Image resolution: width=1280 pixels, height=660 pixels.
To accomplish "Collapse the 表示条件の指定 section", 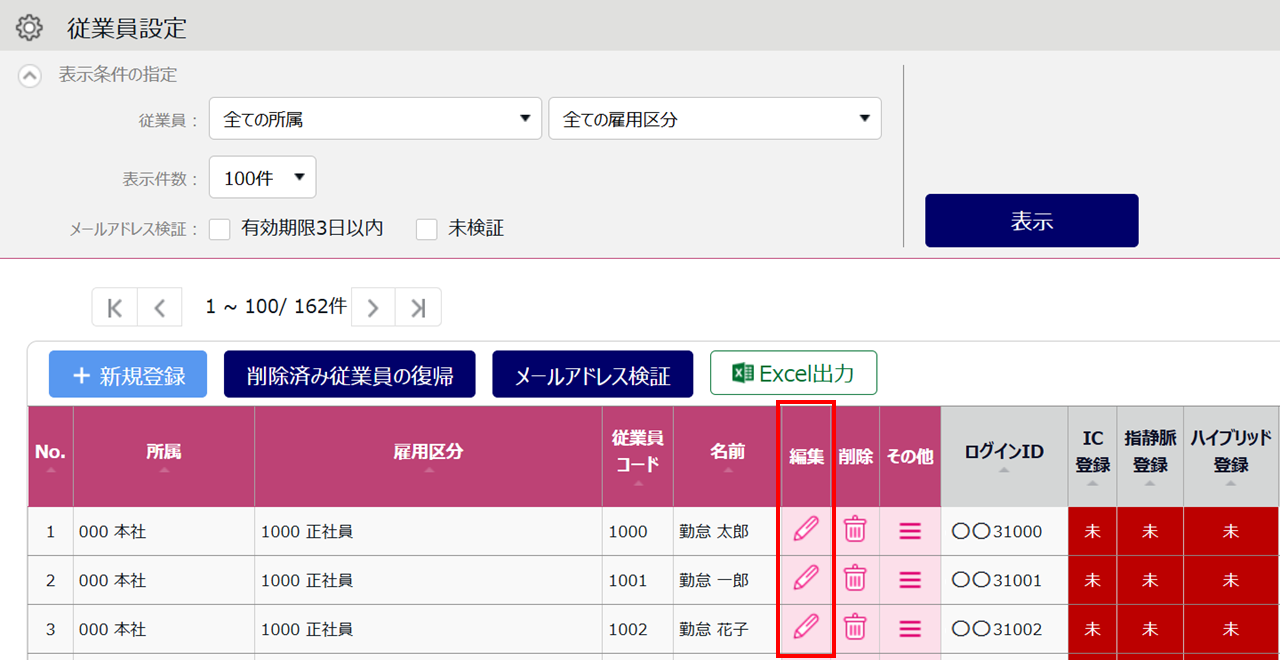I will click(x=31, y=75).
